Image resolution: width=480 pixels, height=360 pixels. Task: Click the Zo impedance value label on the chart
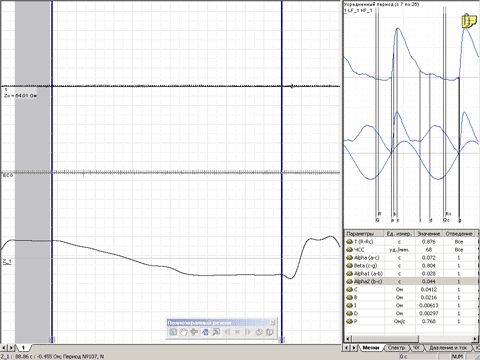click(x=21, y=96)
